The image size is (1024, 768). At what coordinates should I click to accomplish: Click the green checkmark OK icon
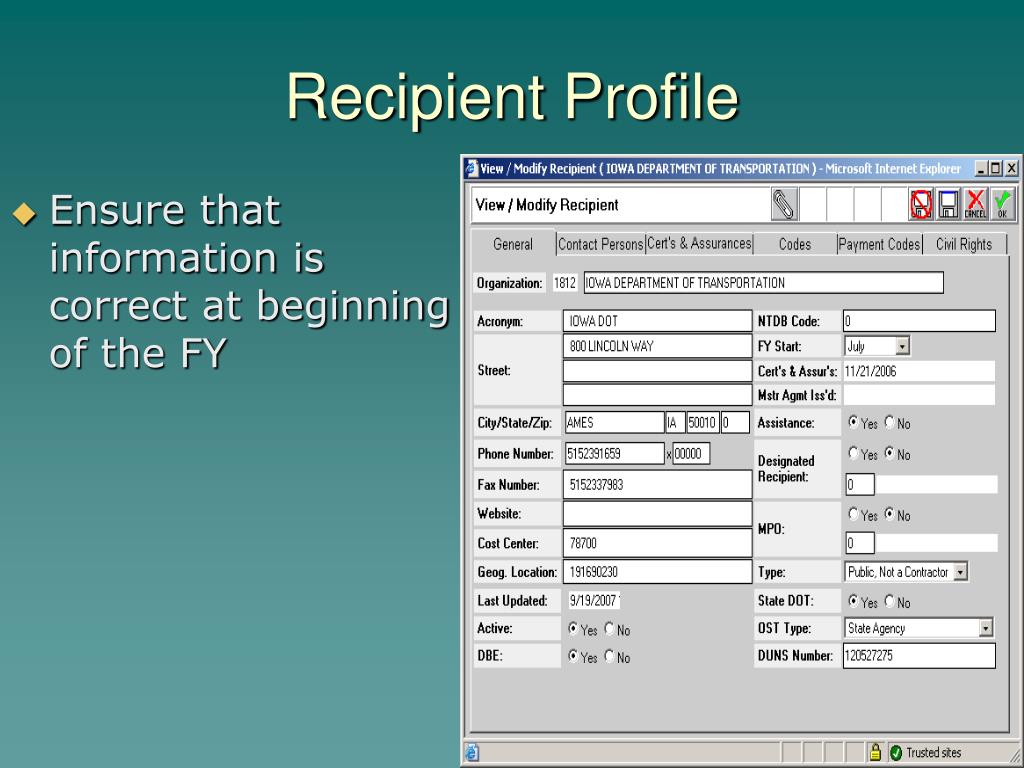coord(1002,204)
